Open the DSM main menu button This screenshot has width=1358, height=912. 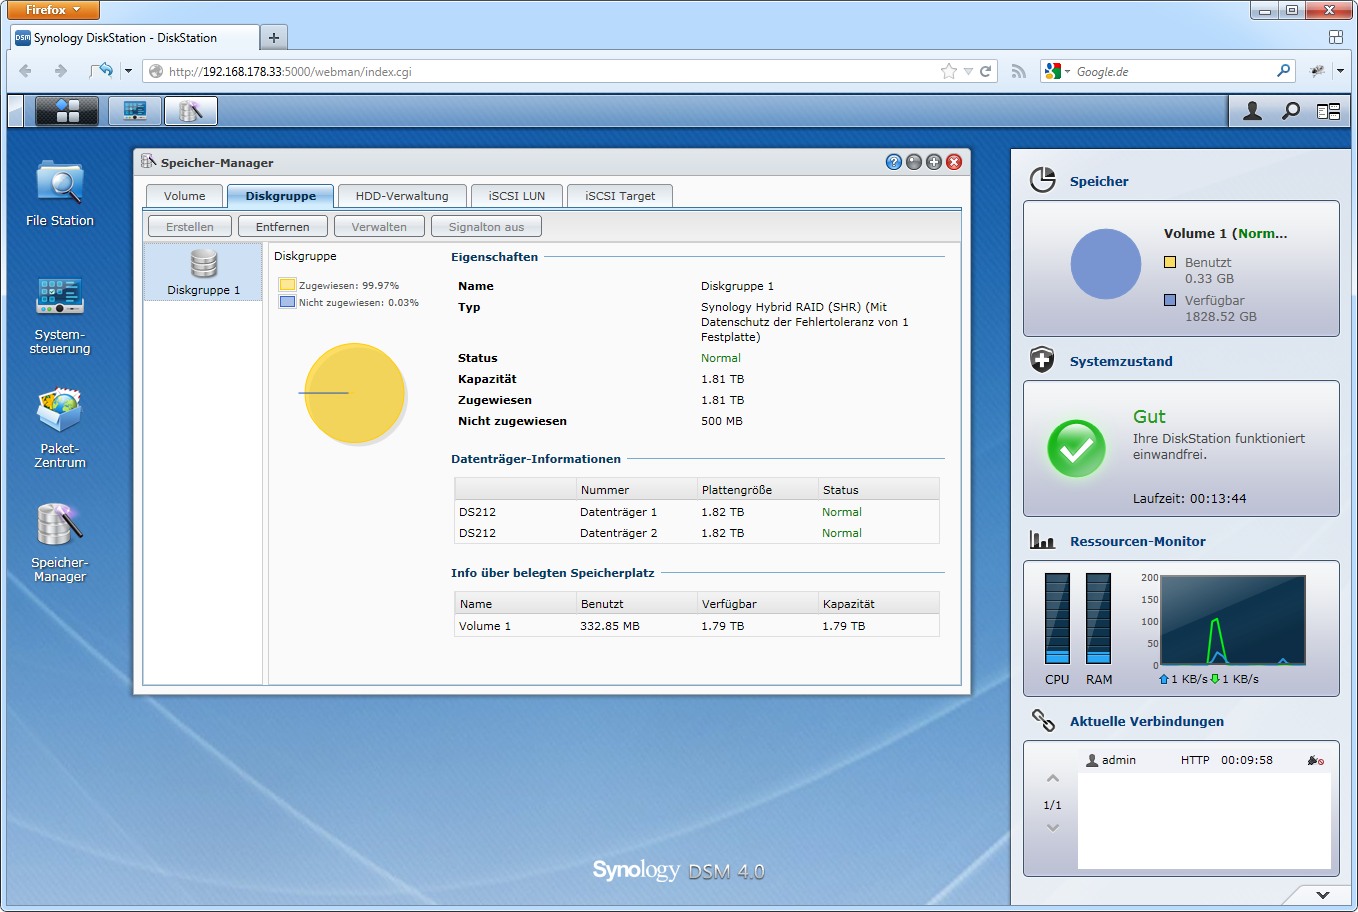click(x=67, y=111)
